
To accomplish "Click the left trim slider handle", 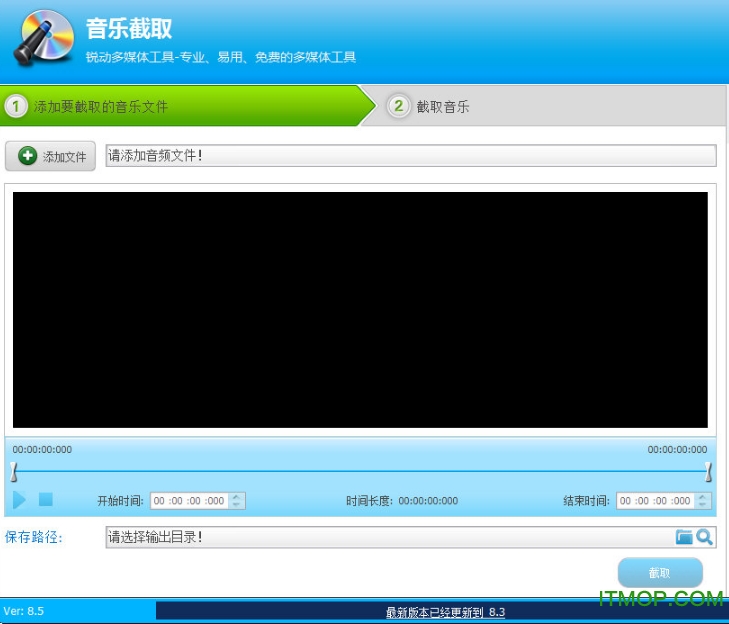I will pyautogui.click(x=14, y=472).
